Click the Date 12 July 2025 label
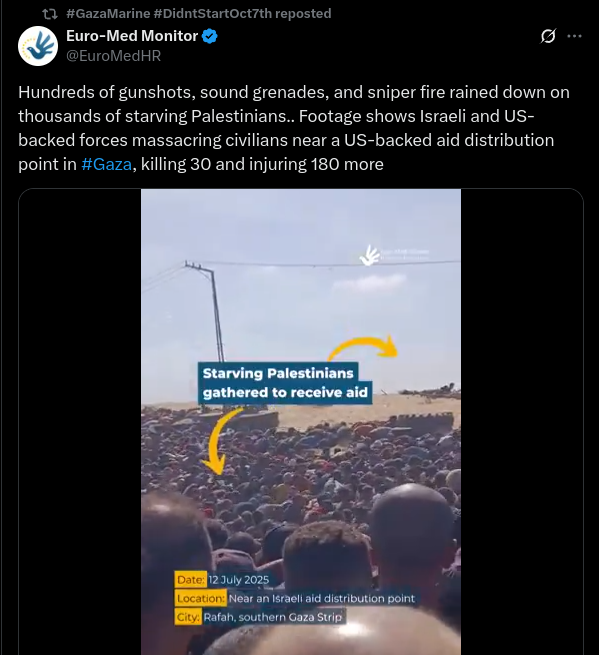 pos(222,580)
